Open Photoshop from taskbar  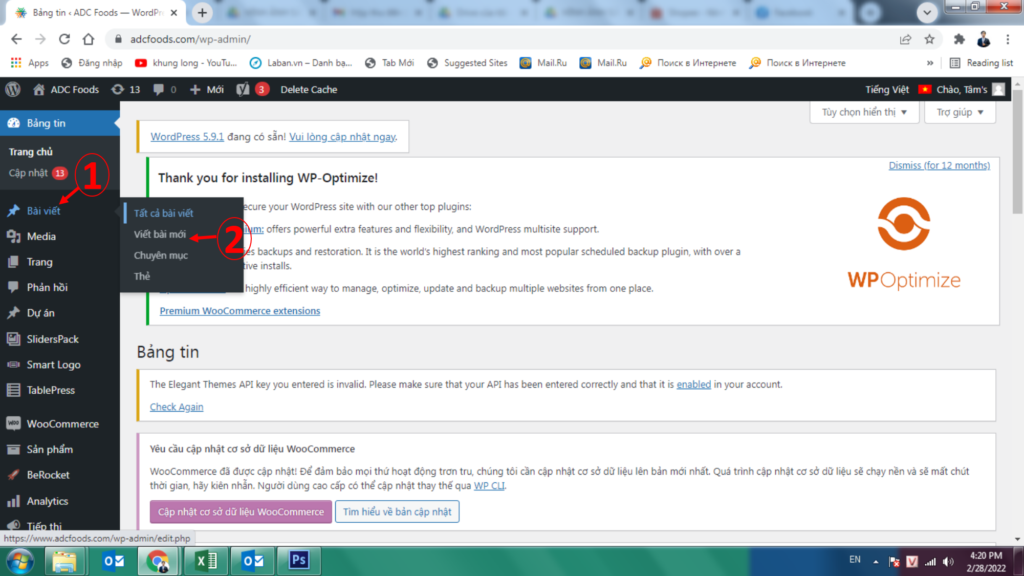298,561
